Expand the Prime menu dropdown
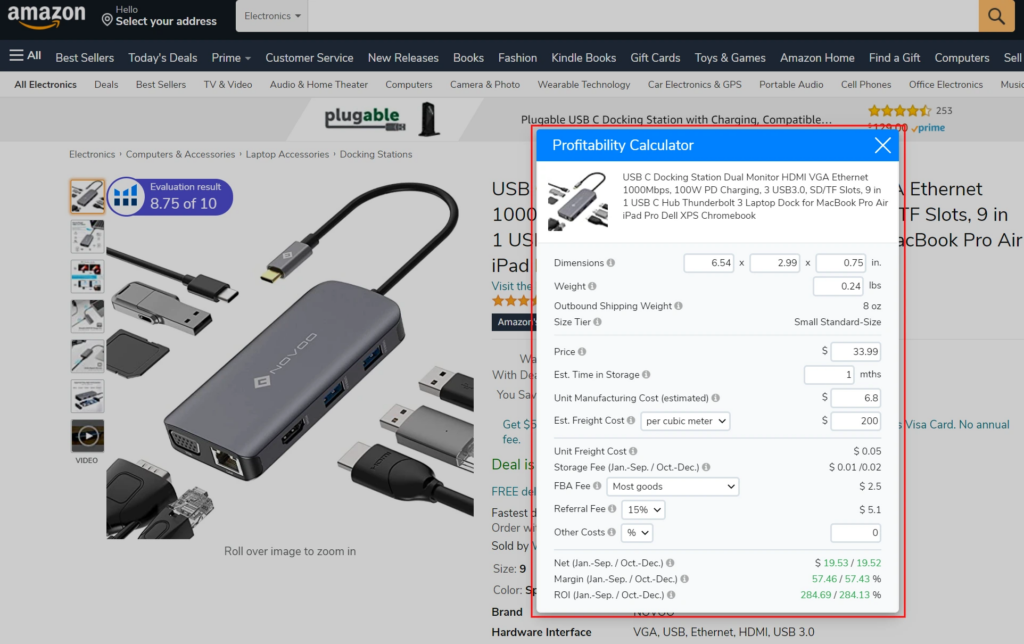This screenshot has width=1024, height=644. click(231, 57)
